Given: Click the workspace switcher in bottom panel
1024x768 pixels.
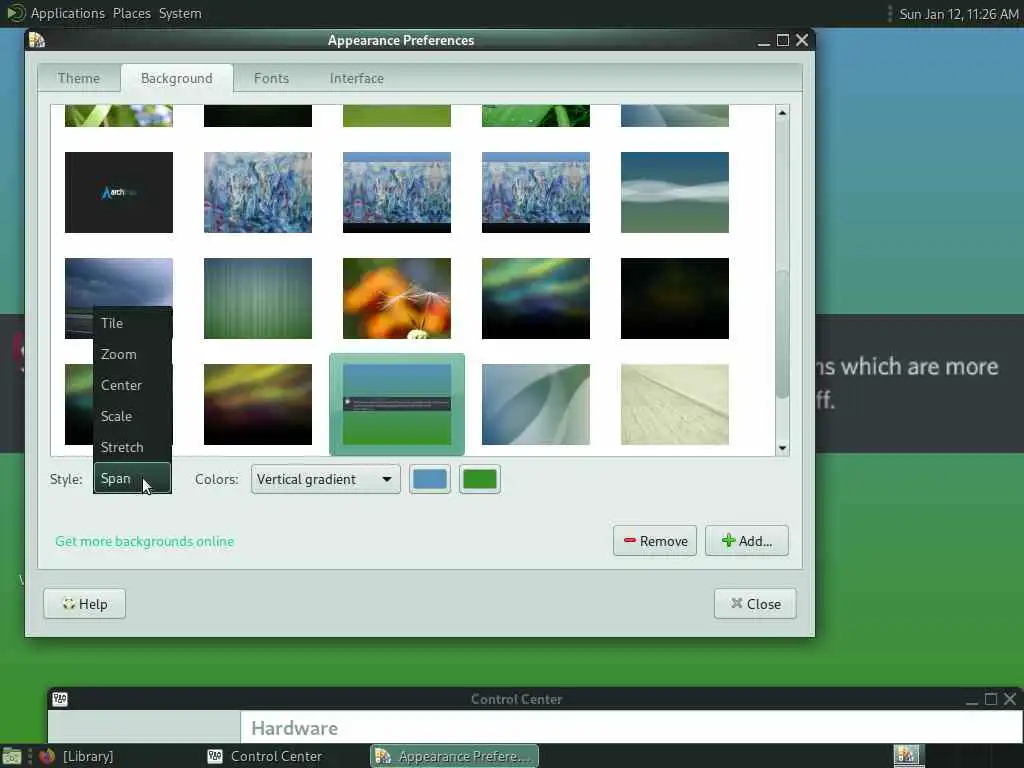Looking at the screenshot, I should click(908, 756).
